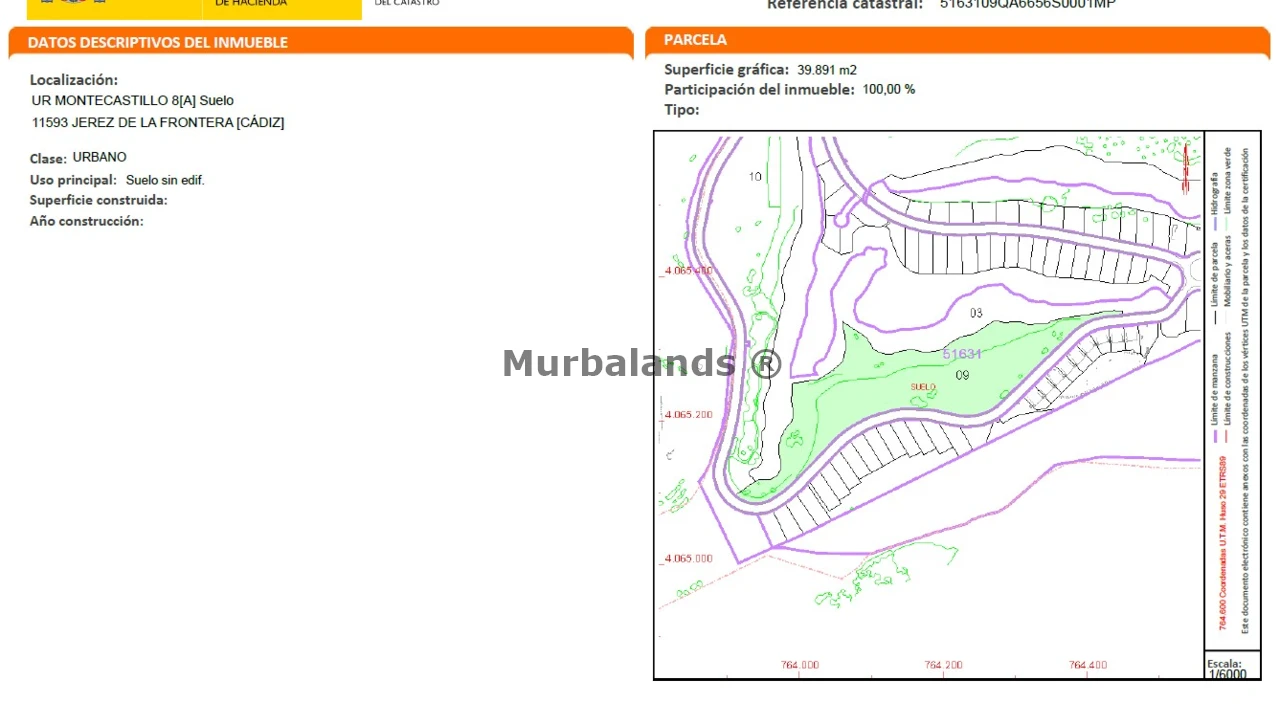The height and width of the screenshot is (720, 1280).
Task: Click parcel number "10" on the map
Action: click(x=755, y=177)
